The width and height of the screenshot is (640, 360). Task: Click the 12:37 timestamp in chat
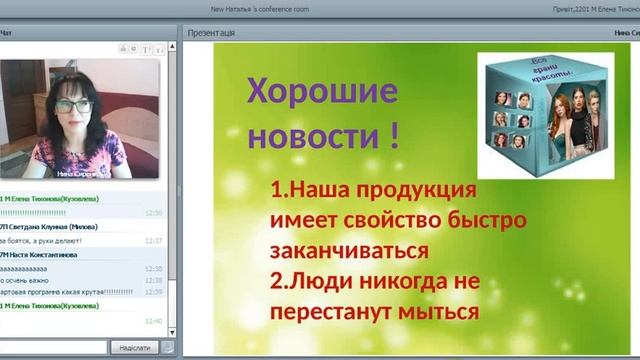(154, 241)
